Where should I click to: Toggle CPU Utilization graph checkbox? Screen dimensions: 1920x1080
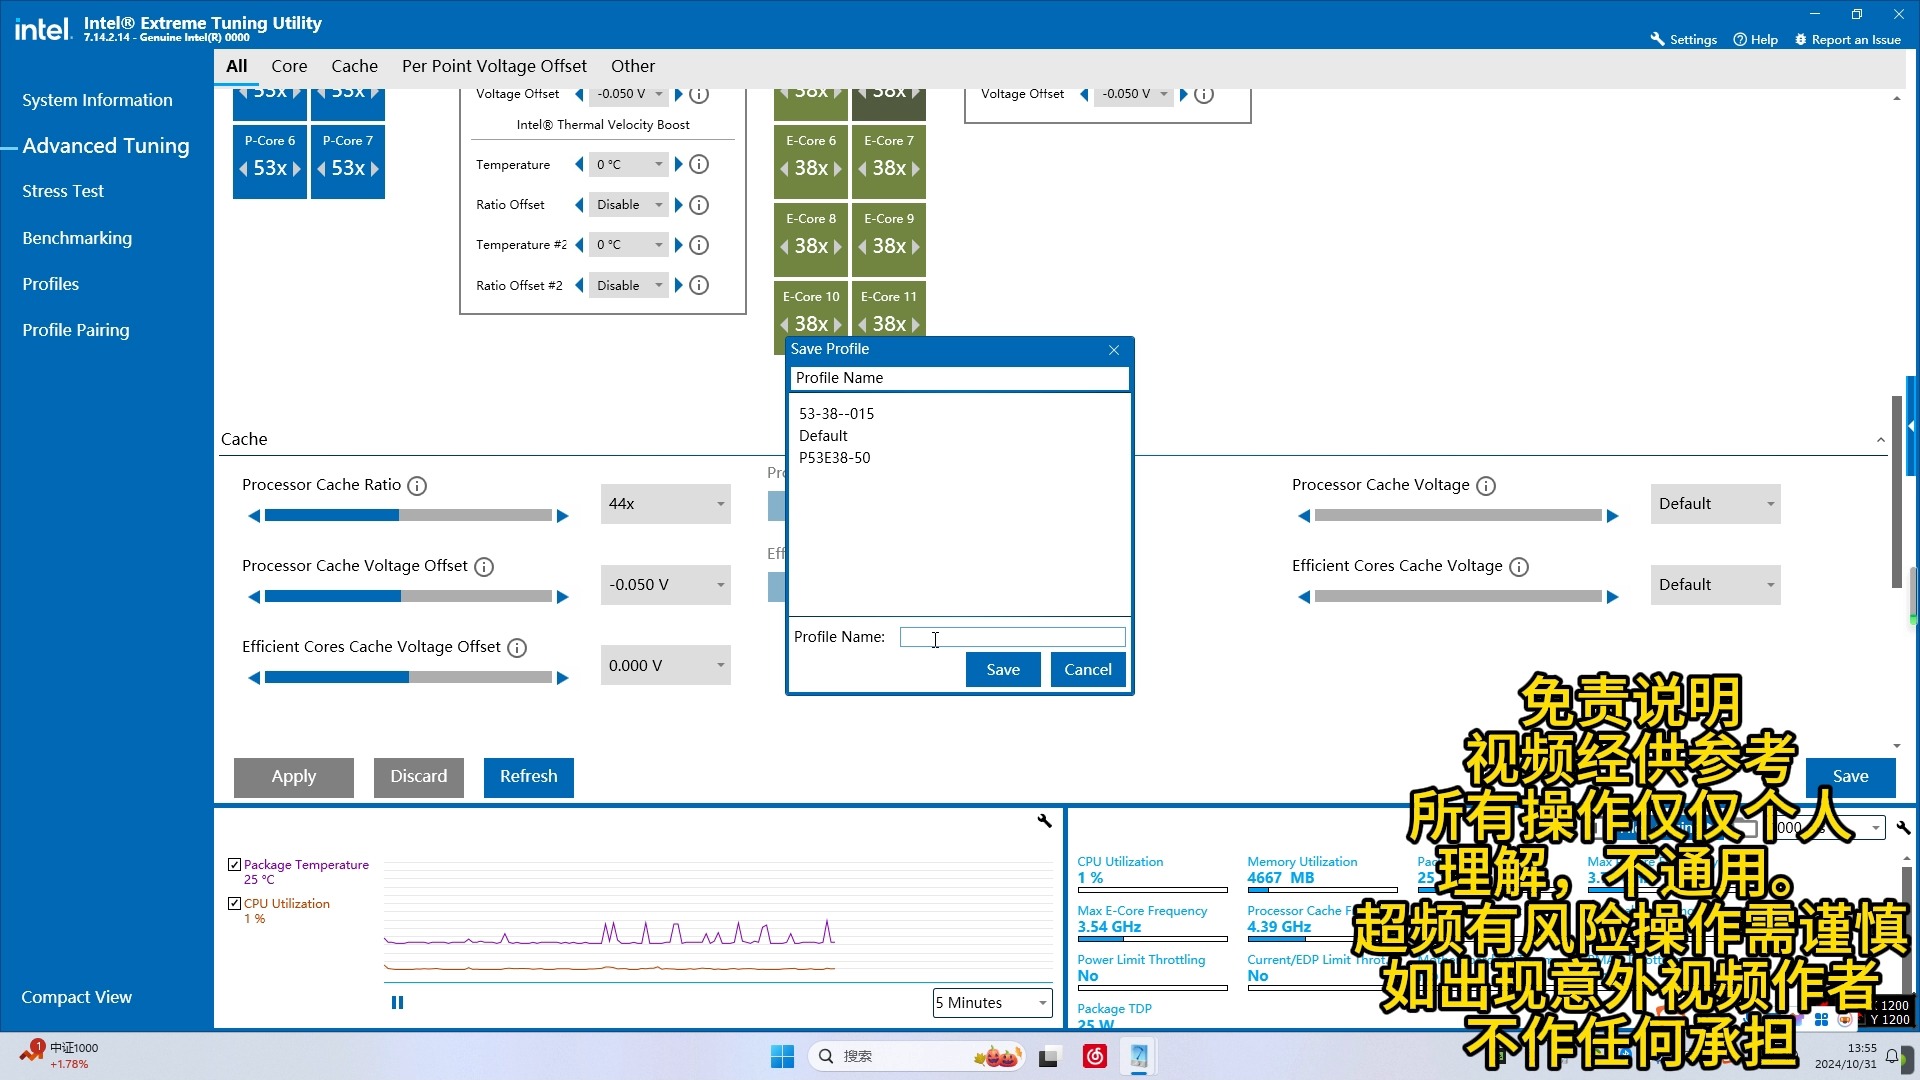235,904
